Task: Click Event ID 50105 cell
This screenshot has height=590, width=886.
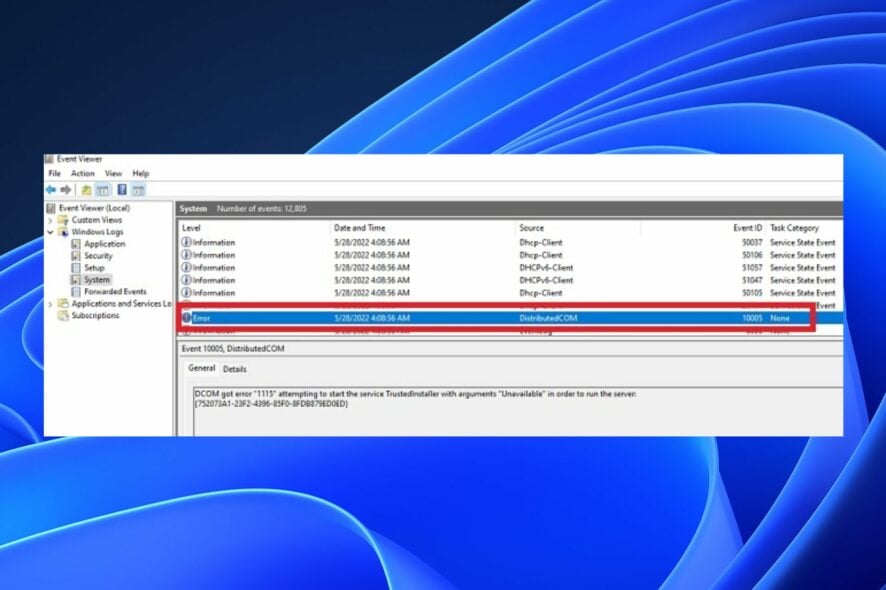Action: point(752,293)
